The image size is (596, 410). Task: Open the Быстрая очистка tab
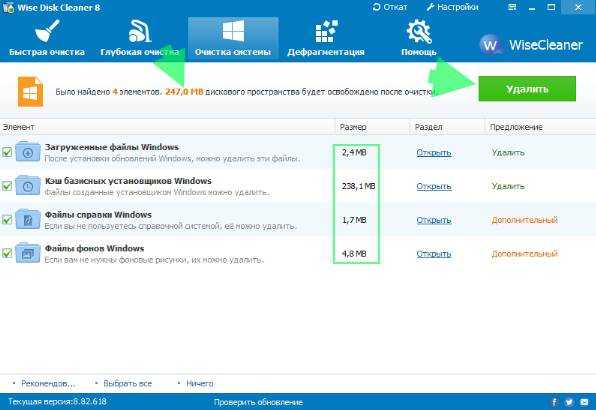pyautogui.click(x=47, y=38)
